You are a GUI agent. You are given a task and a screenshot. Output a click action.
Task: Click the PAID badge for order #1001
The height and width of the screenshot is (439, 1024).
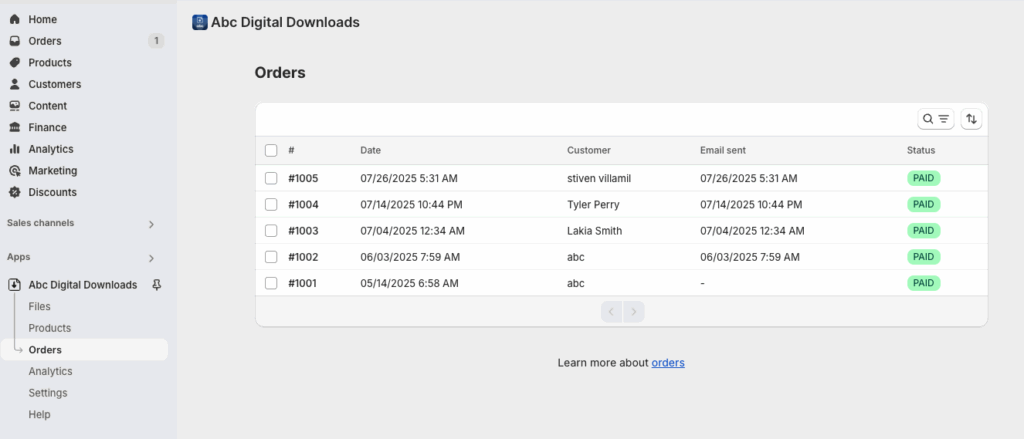point(923,283)
